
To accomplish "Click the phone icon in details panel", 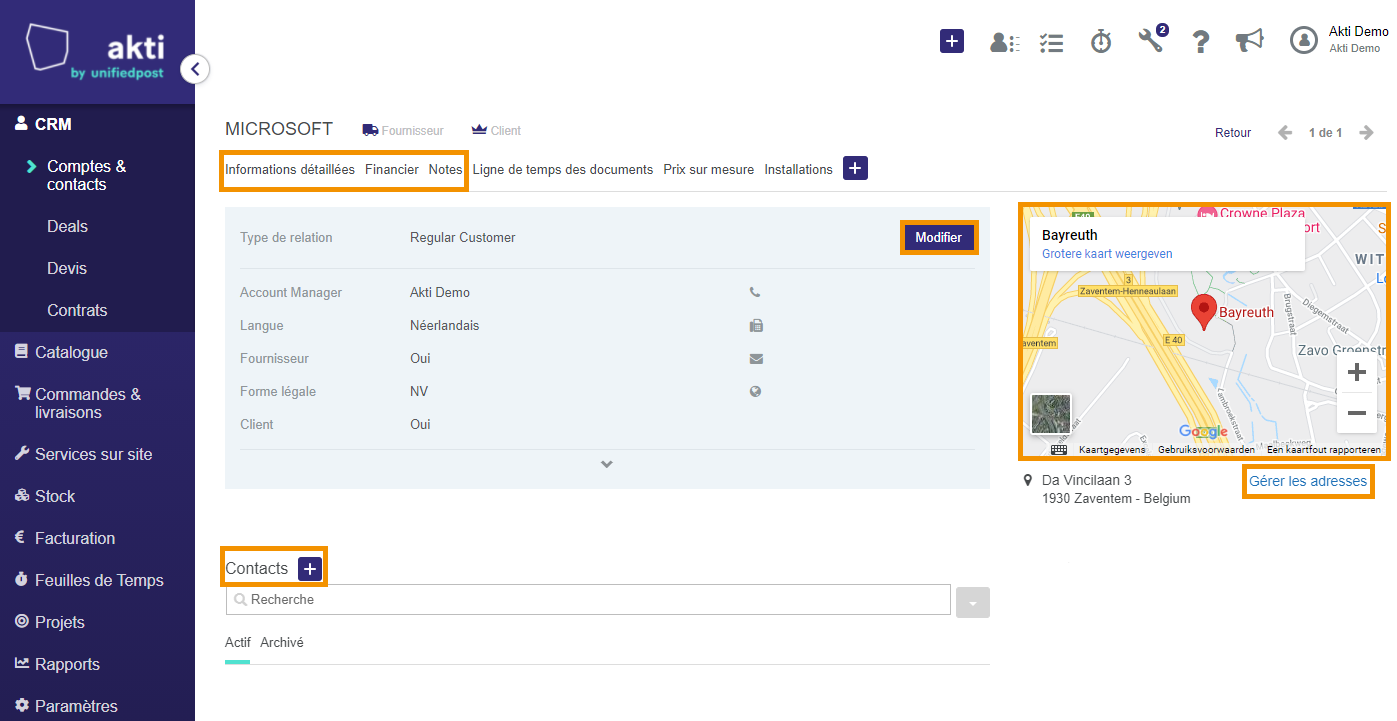I will pyautogui.click(x=755, y=293).
